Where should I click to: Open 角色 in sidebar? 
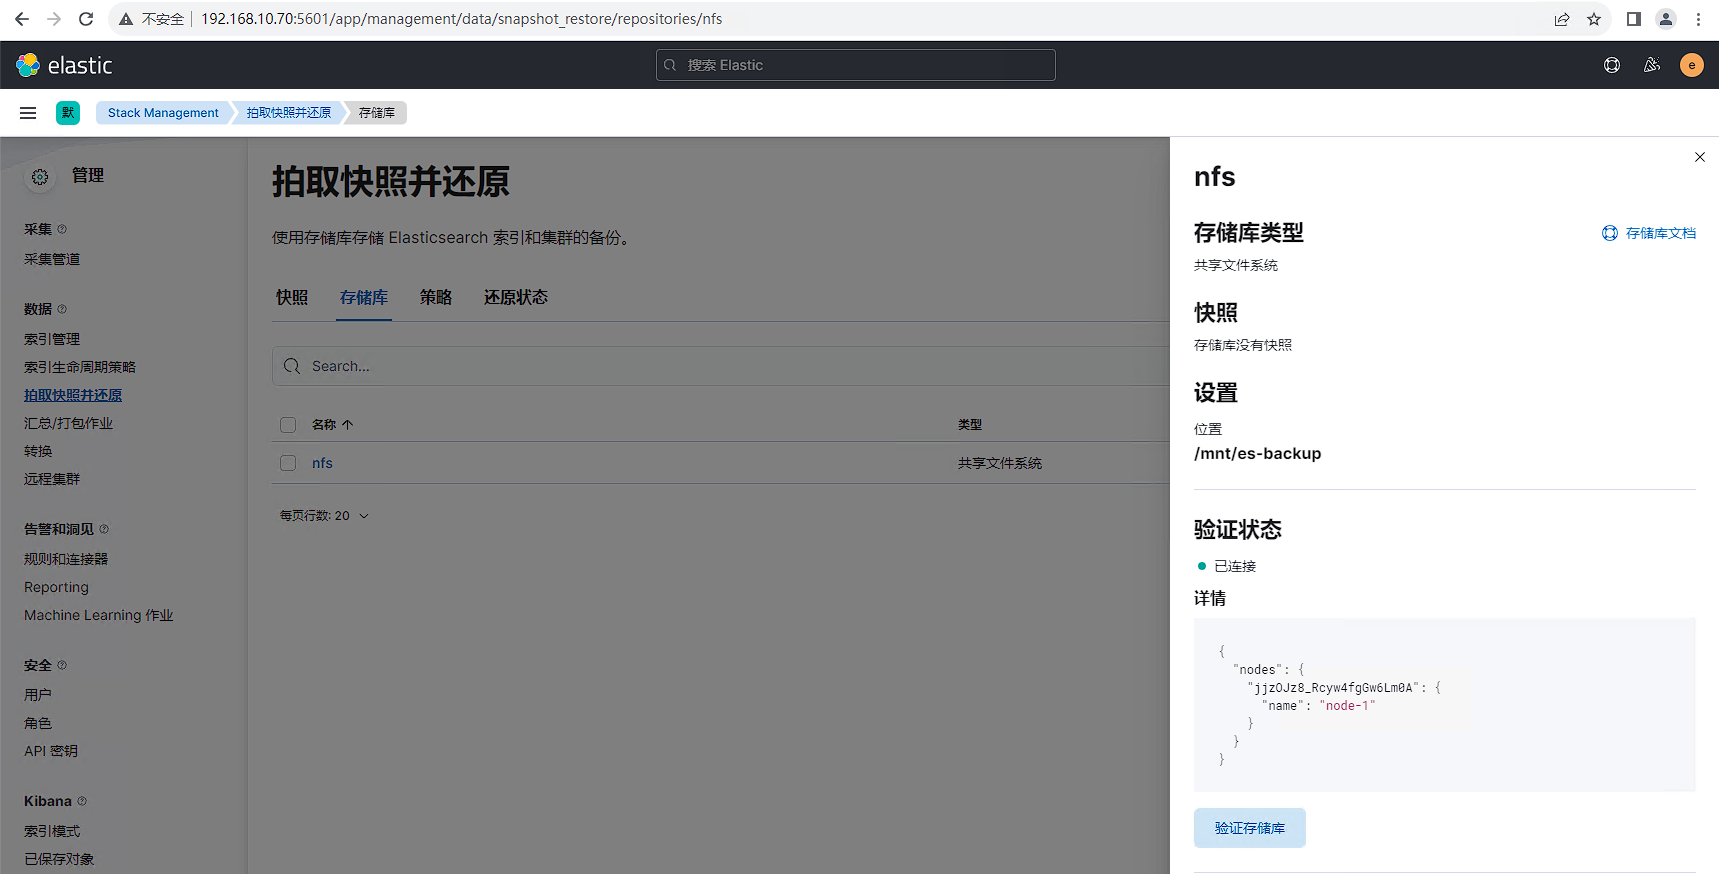click(x=38, y=723)
